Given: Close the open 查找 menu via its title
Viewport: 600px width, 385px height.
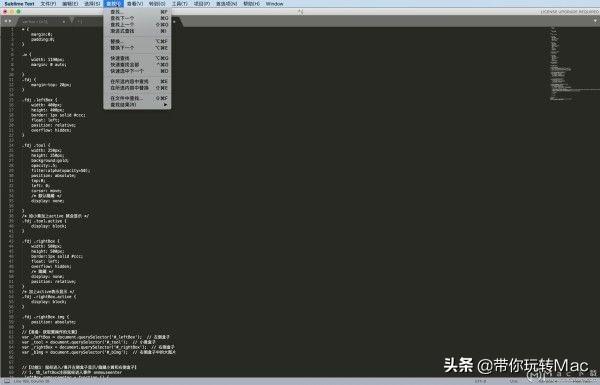Looking at the screenshot, I should click(x=113, y=4).
